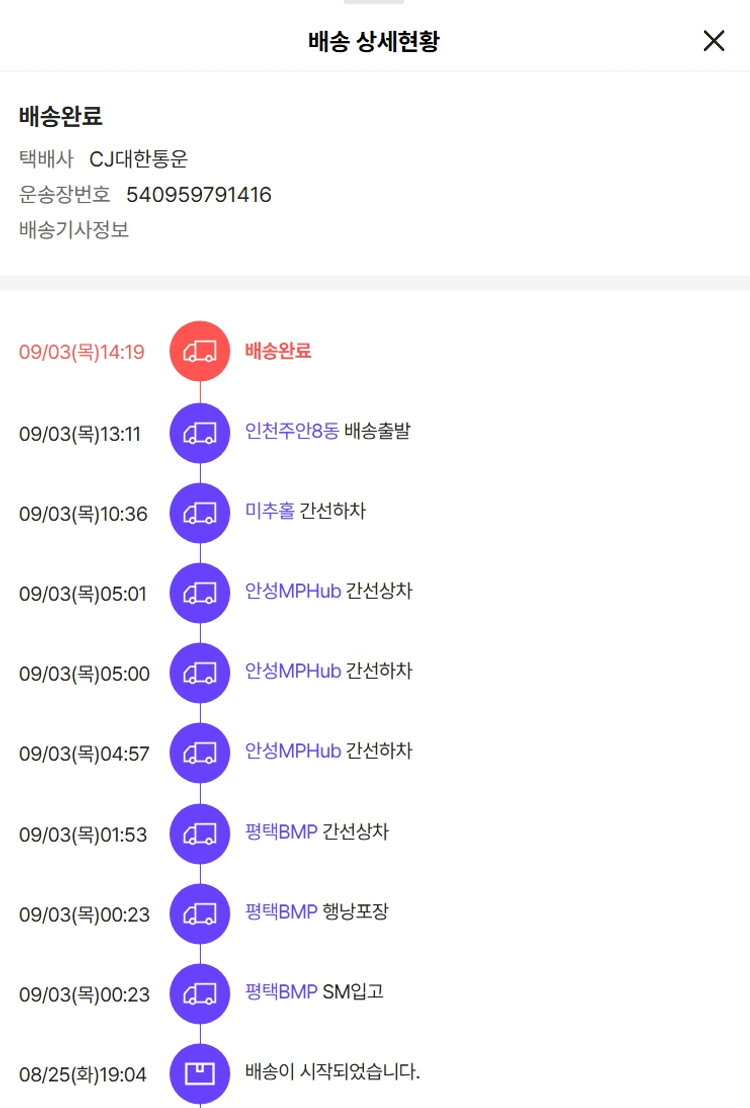This screenshot has width=750, height=1108.
Task: Open 평택BMP link in SM입고 row
Action: [281, 991]
